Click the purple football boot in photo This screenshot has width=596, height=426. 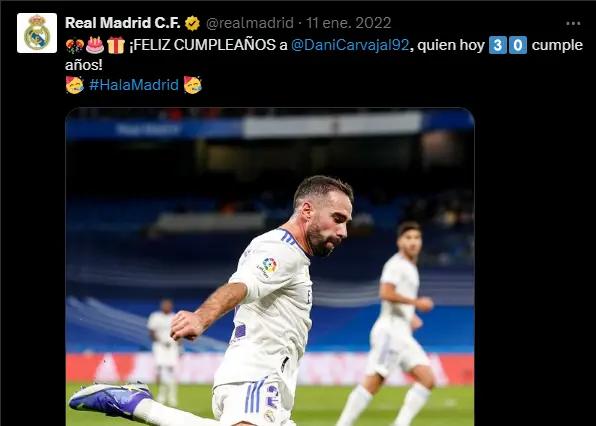111,398
